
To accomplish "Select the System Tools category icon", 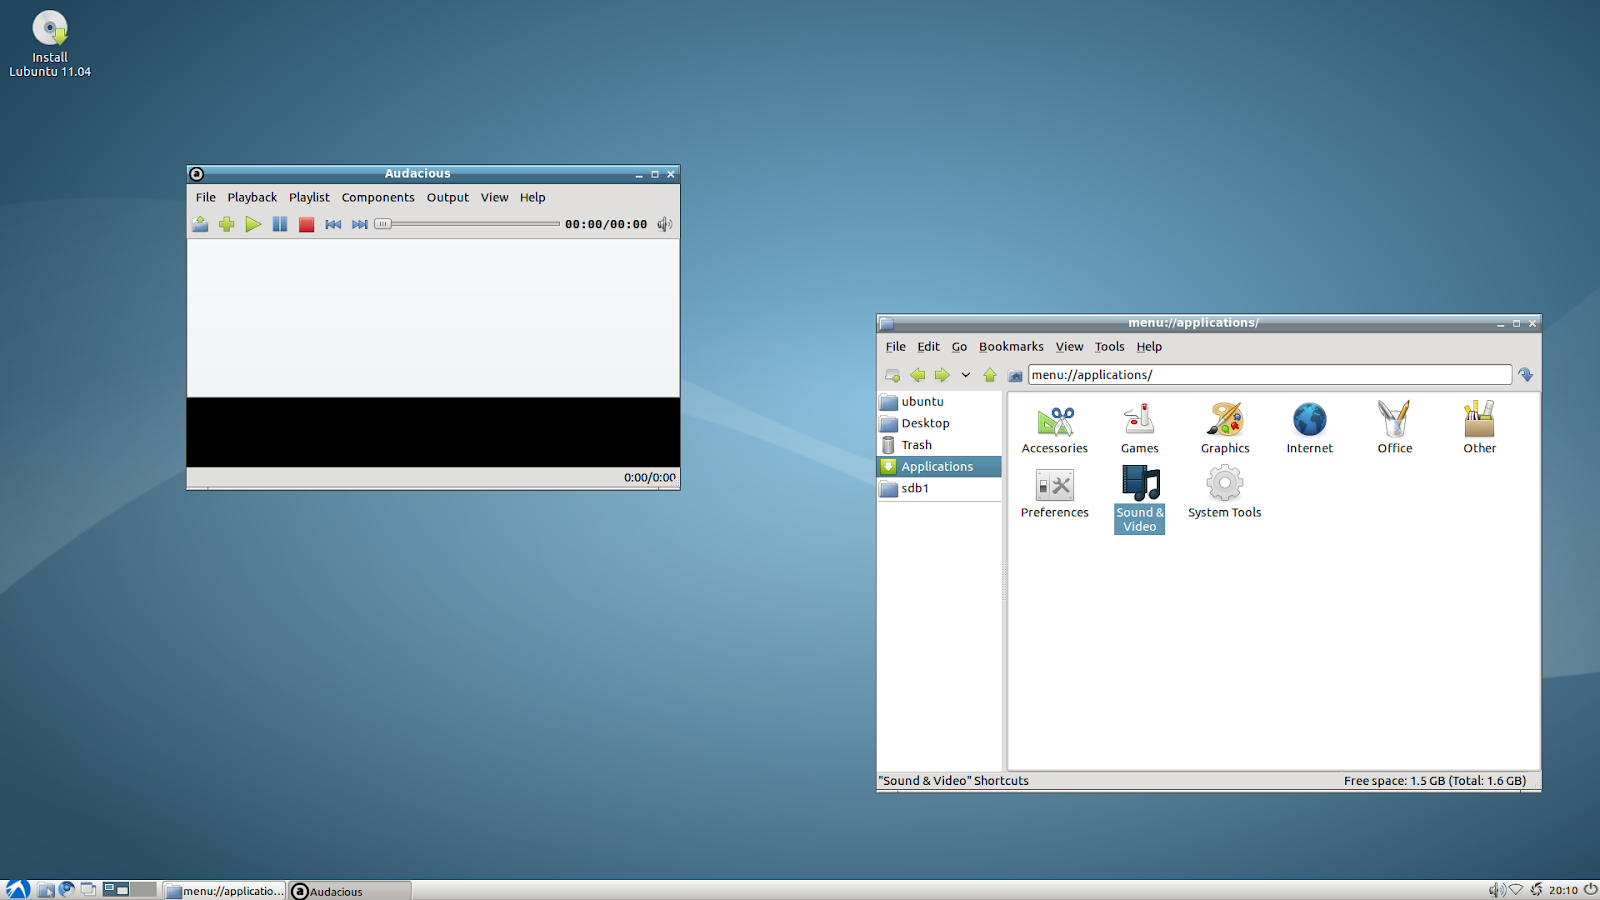I will [1225, 492].
